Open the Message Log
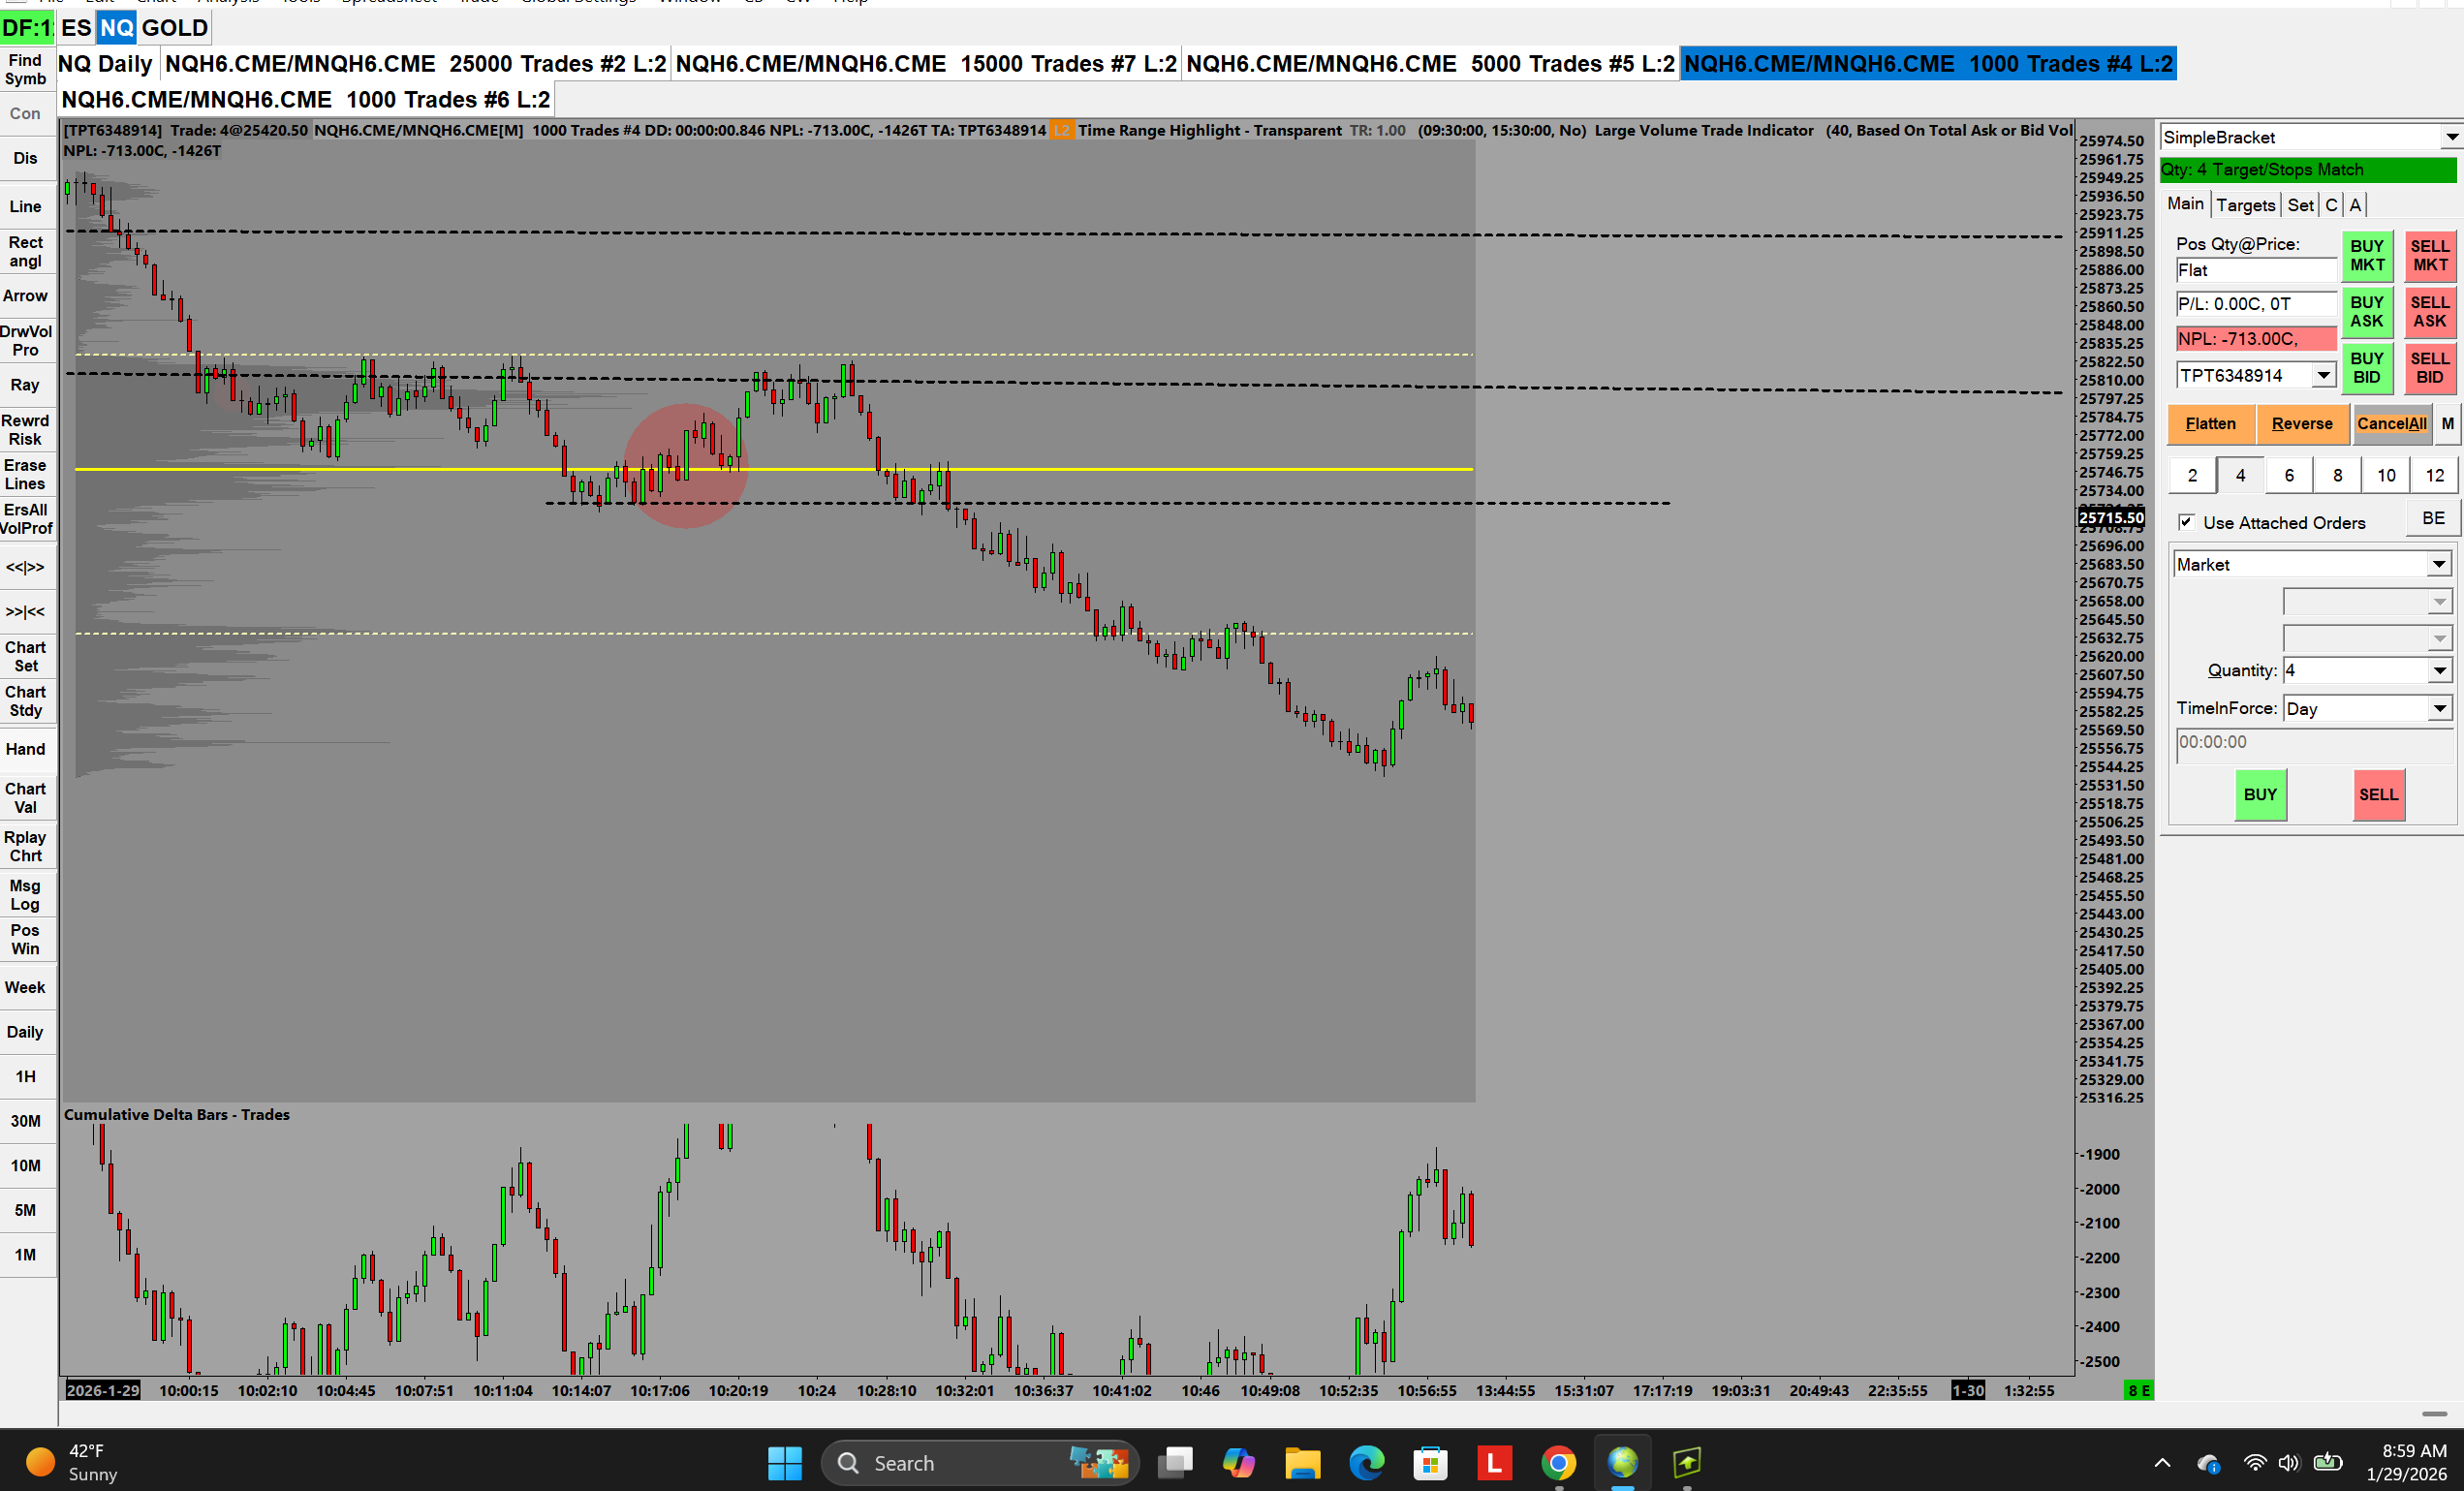The width and height of the screenshot is (2464, 1491). (x=27, y=895)
